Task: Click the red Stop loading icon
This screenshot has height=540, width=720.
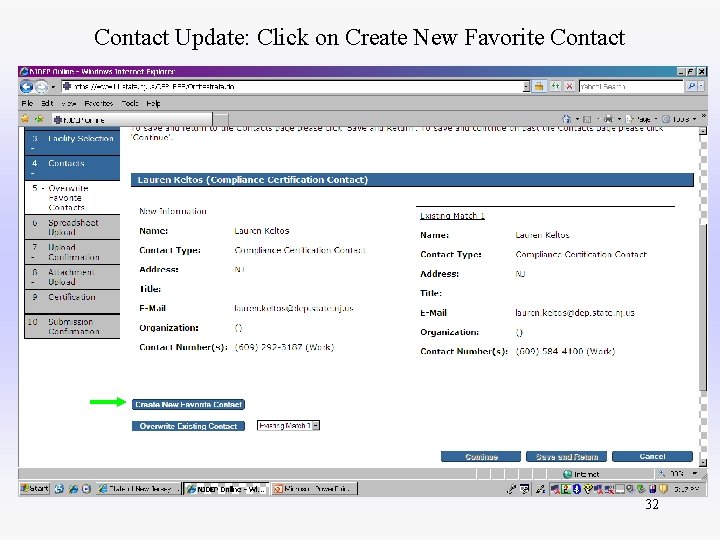Action: pyautogui.click(x=569, y=86)
